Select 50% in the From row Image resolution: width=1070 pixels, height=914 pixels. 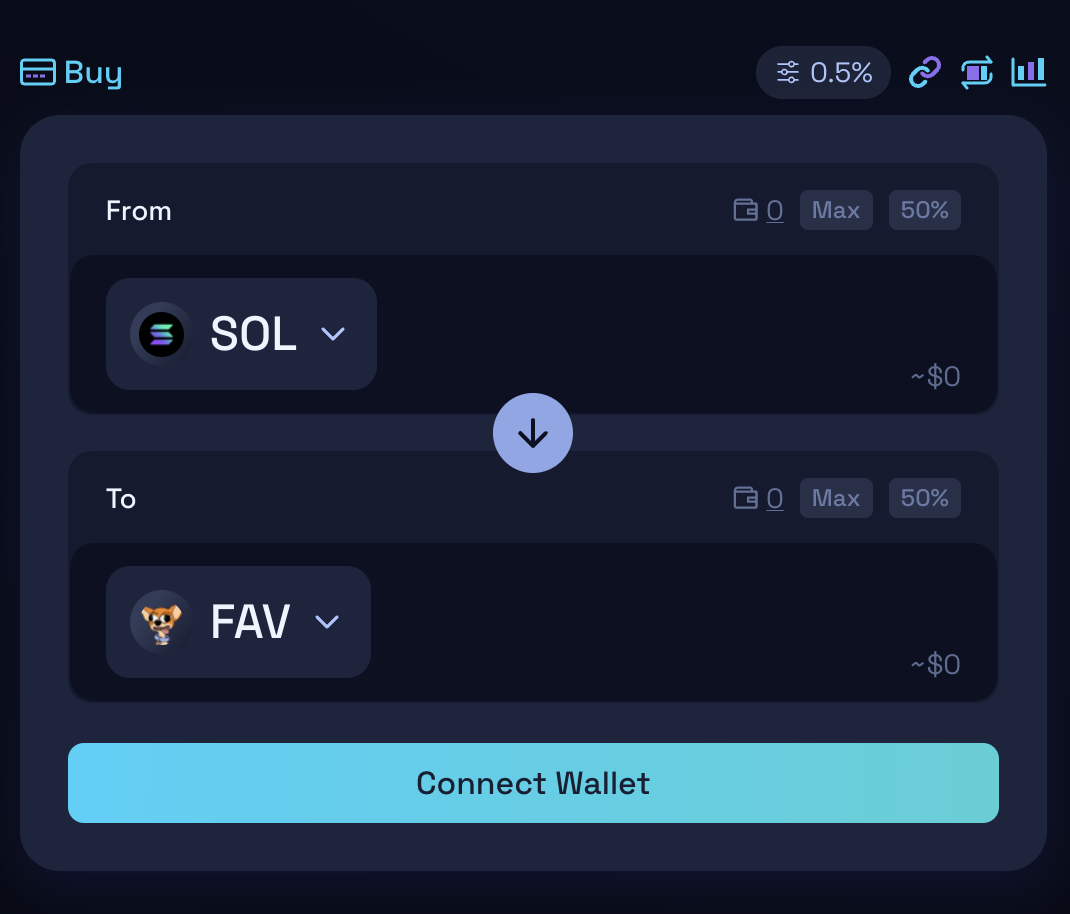click(925, 210)
